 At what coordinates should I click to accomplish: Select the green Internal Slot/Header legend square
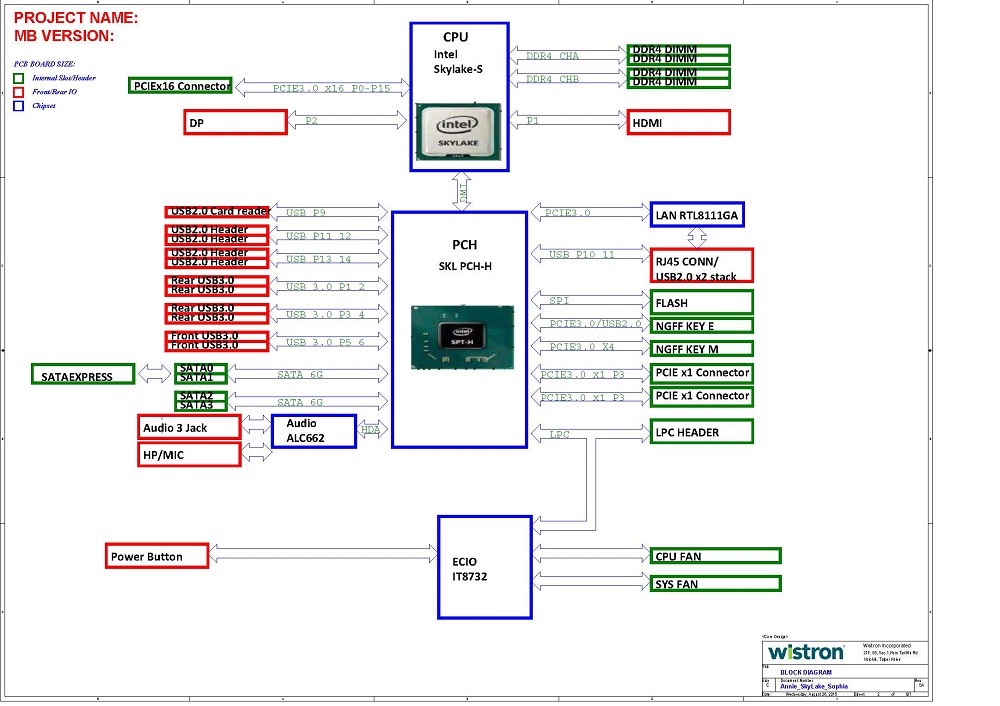[18, 78]
